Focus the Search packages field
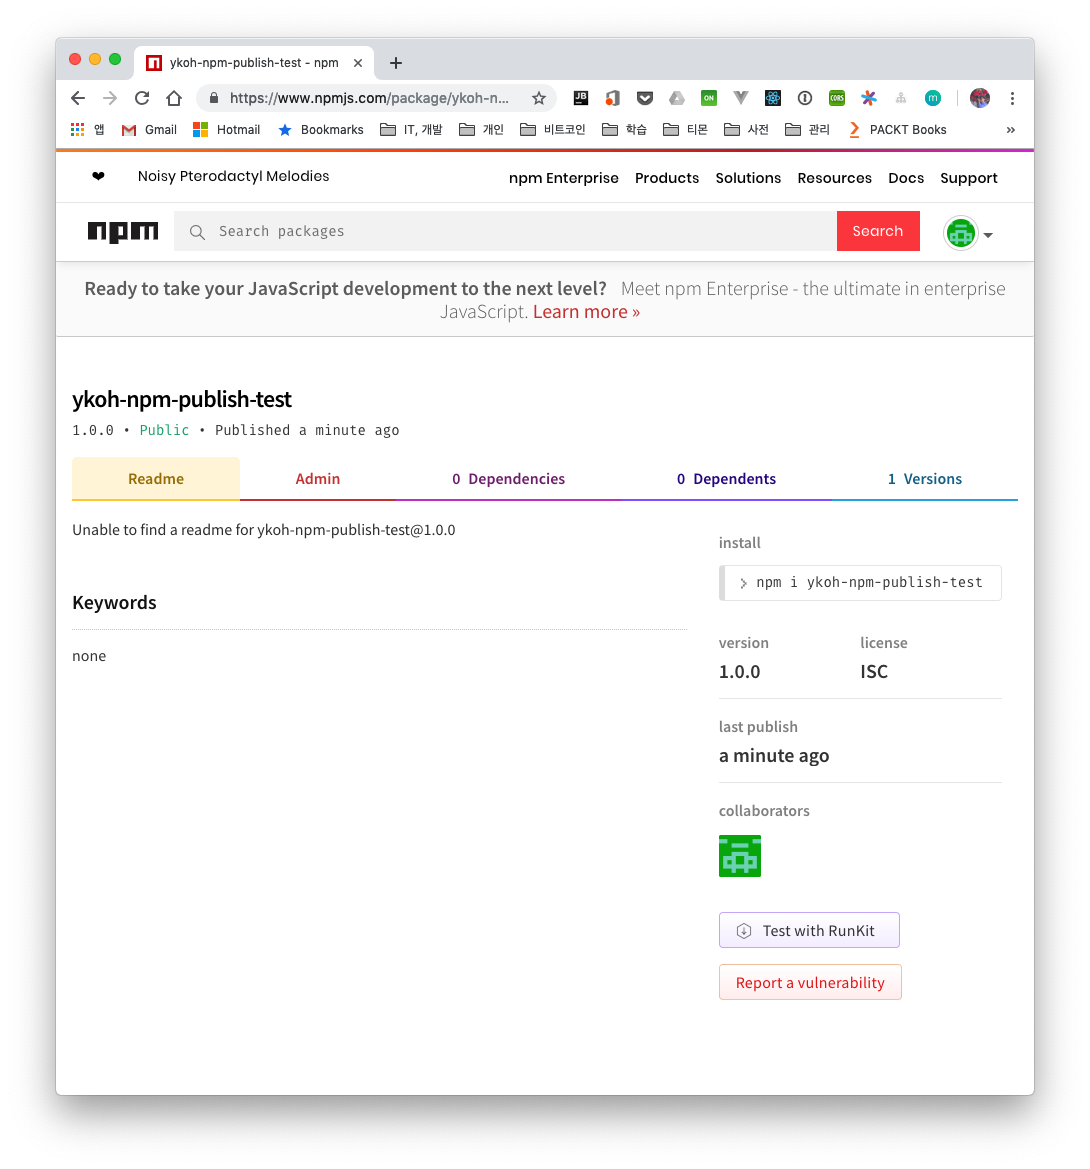 (505, 231)
